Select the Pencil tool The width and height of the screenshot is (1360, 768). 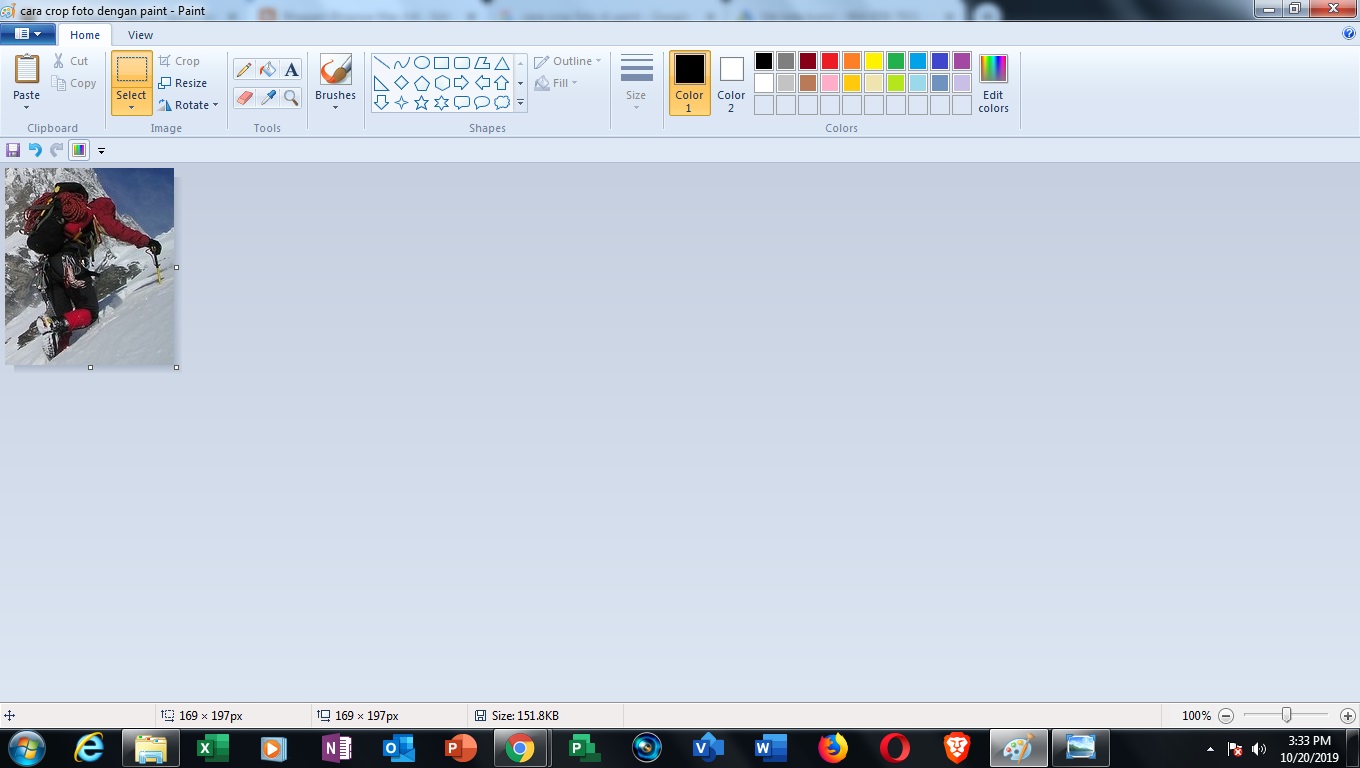244,69
